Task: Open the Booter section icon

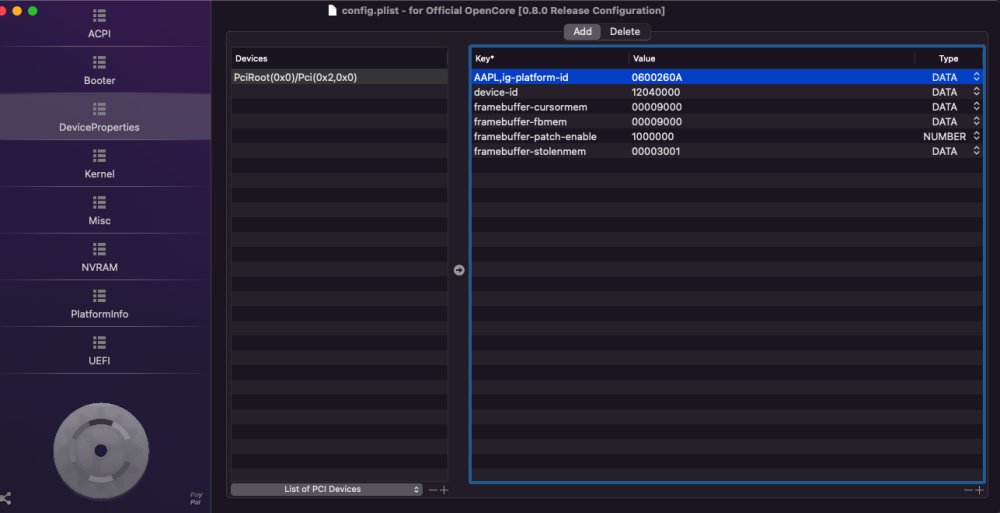Action: click(x=99, y=63)
